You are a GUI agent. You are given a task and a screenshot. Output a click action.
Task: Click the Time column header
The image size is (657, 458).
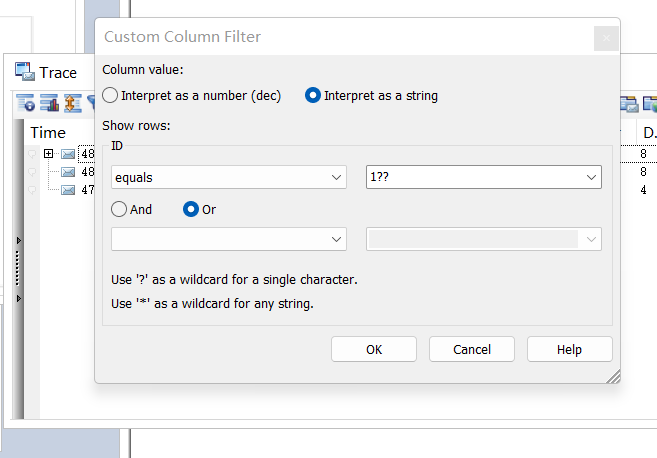[x=48, y=132]
